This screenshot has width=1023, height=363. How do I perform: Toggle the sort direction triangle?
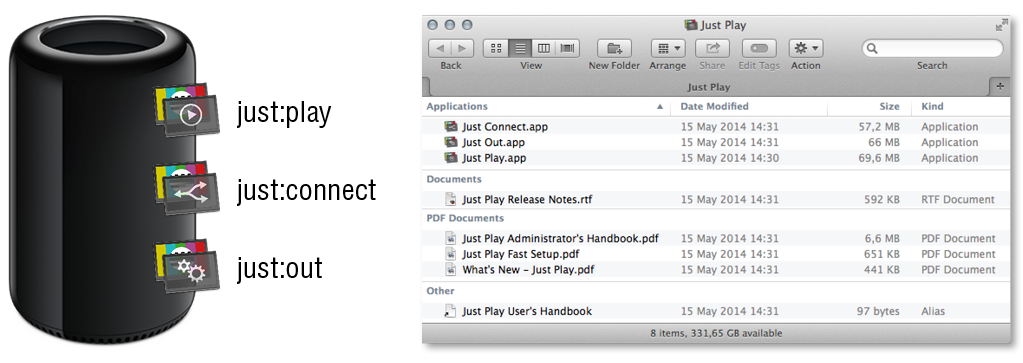tap(660, 106)
